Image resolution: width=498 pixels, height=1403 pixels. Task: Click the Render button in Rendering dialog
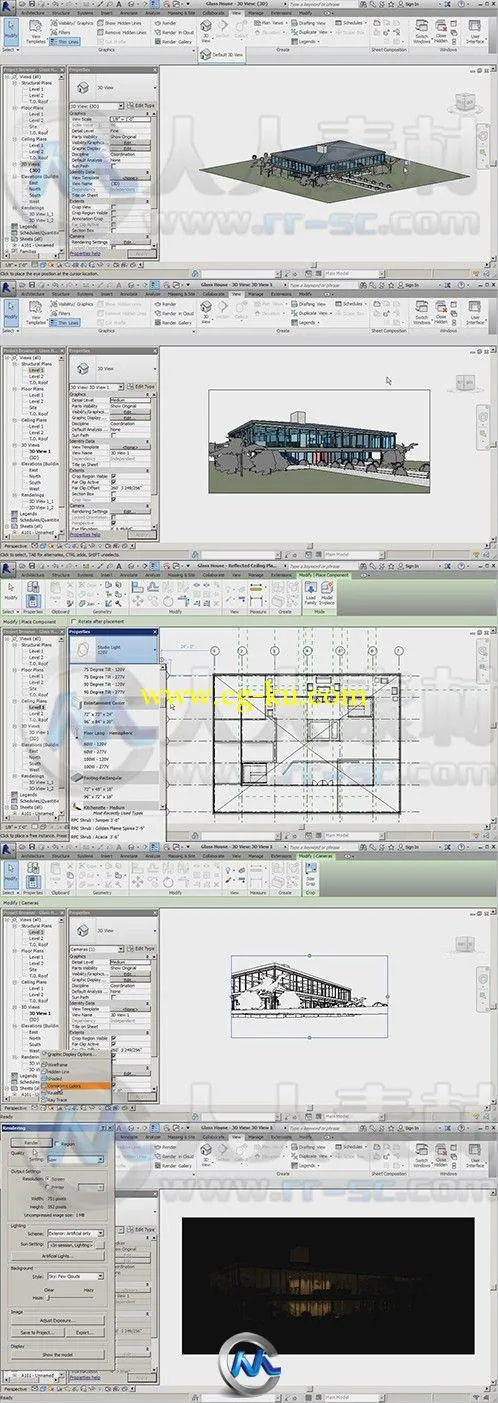pyautogui.click(x=31, y=1142)
